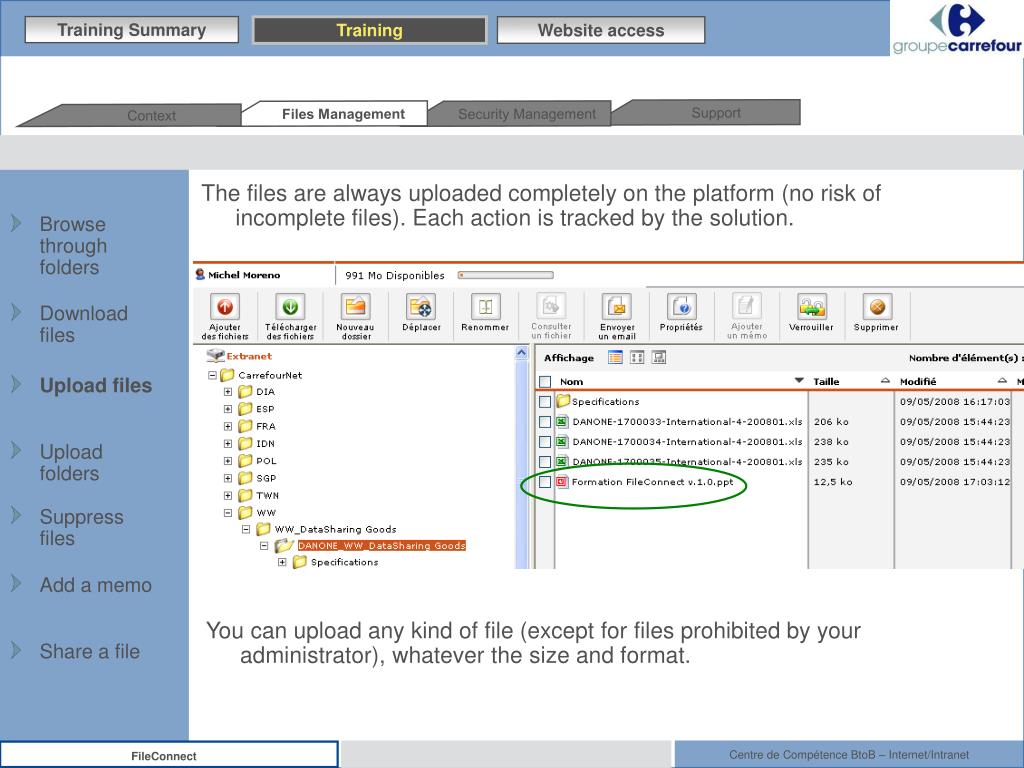The width and height of the screenshot is (1024, 768).
Task: Click the Télécharger des fichiers download icon
Action: coord(290,306)
